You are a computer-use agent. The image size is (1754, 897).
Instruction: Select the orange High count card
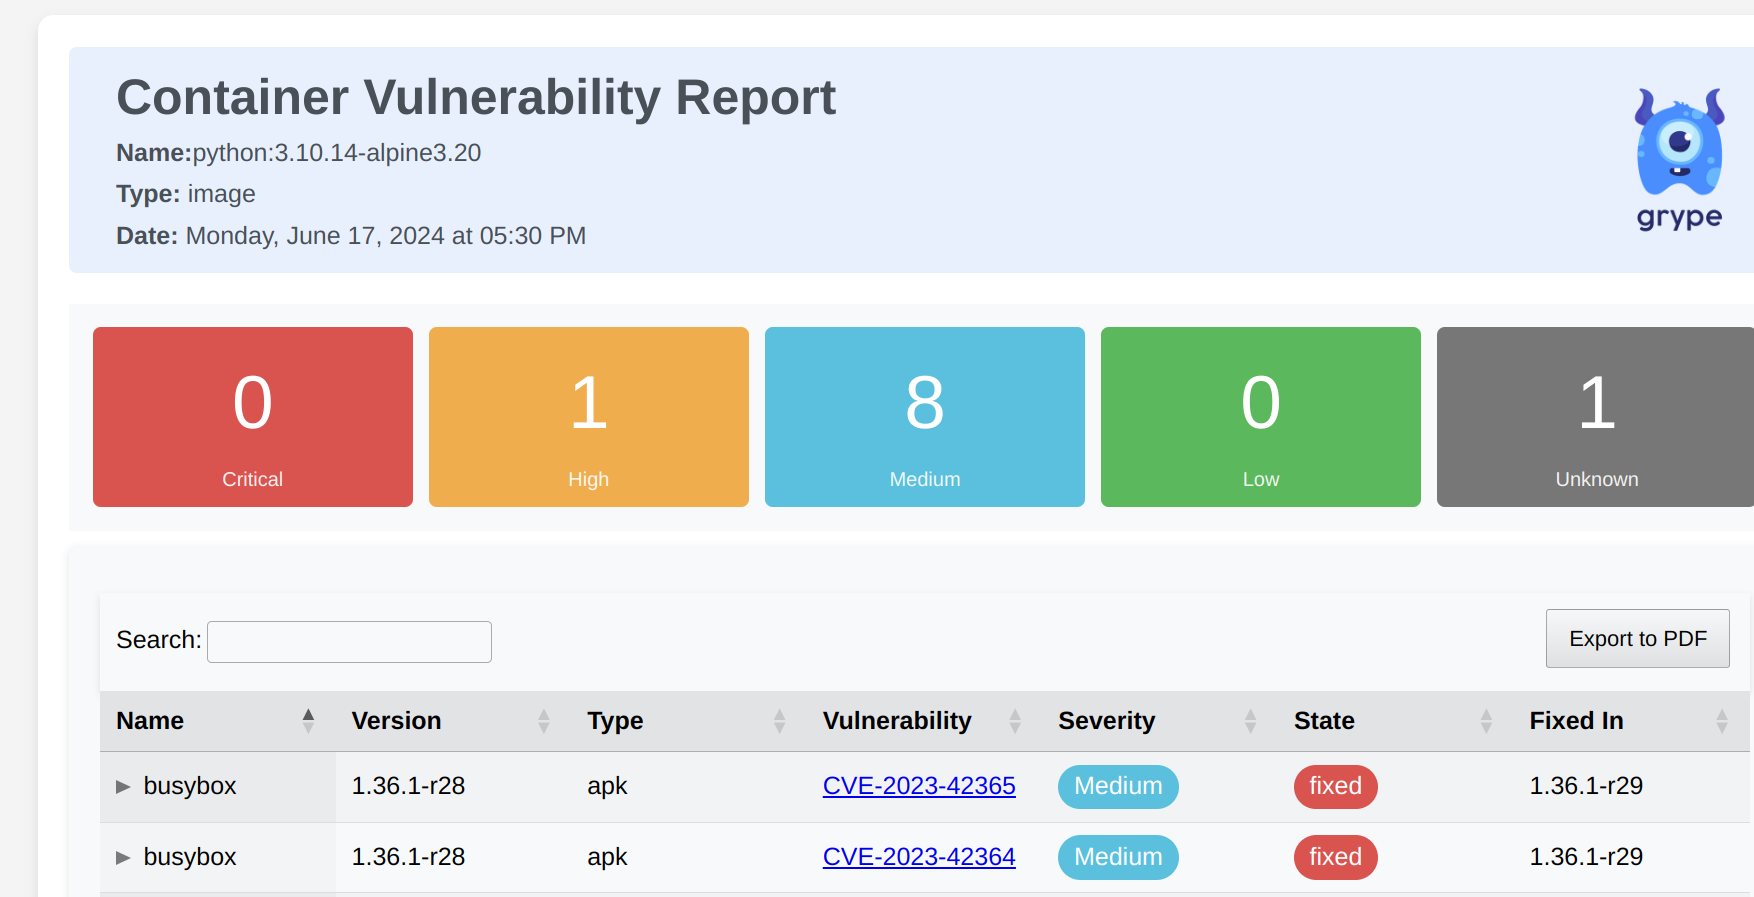tap(589, 417)
